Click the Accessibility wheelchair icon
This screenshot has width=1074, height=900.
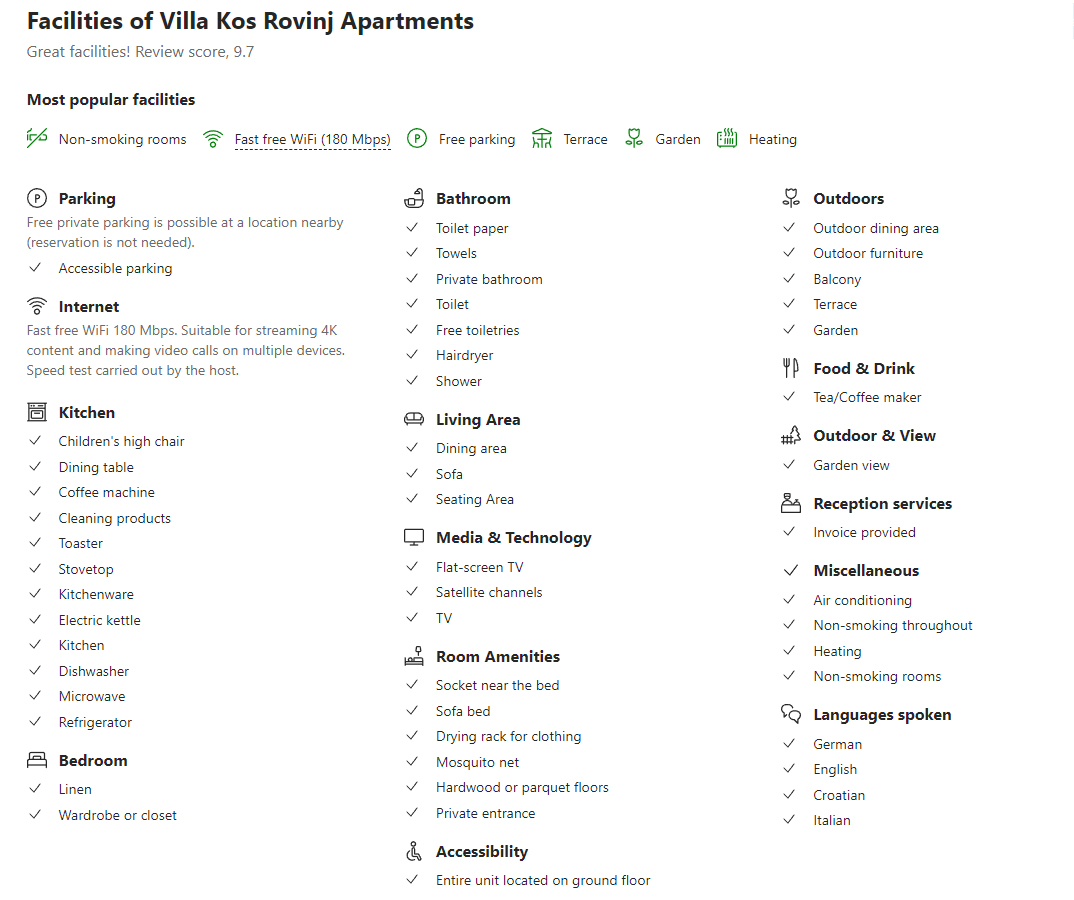click(414, 851)
